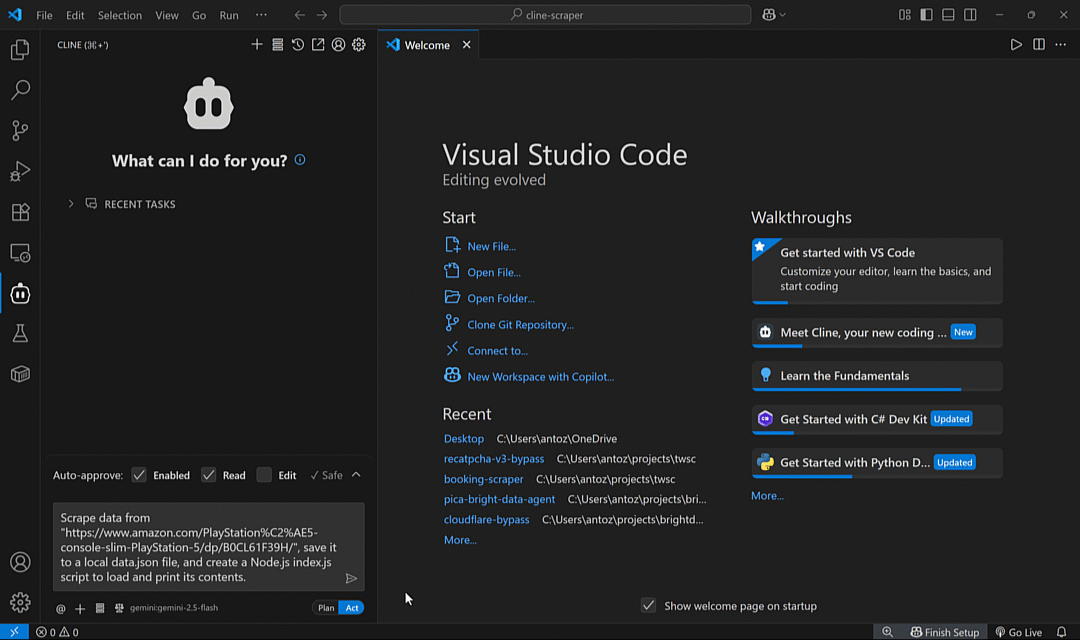The image size is (1080, 640).
Task: Open the Testing flask view
Action: pyautogui.click(x=20, y=334)
